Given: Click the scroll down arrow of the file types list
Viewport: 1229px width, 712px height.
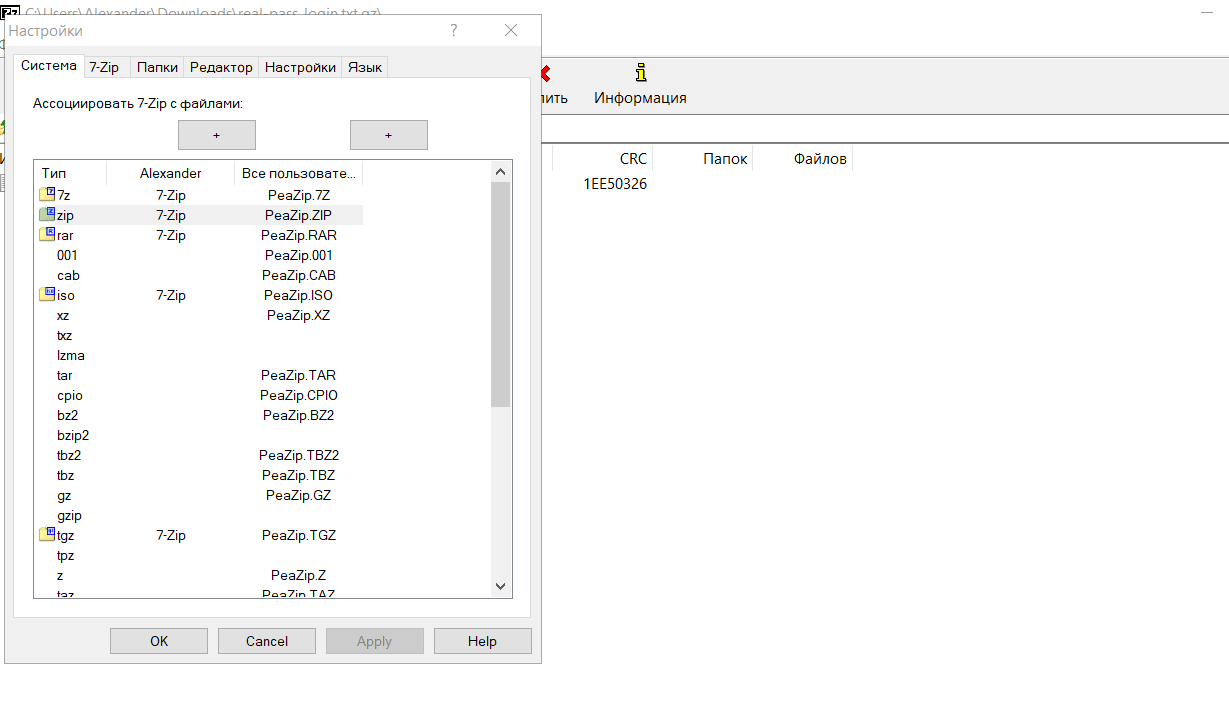Looking at the screenshot, I should (501, 586).
